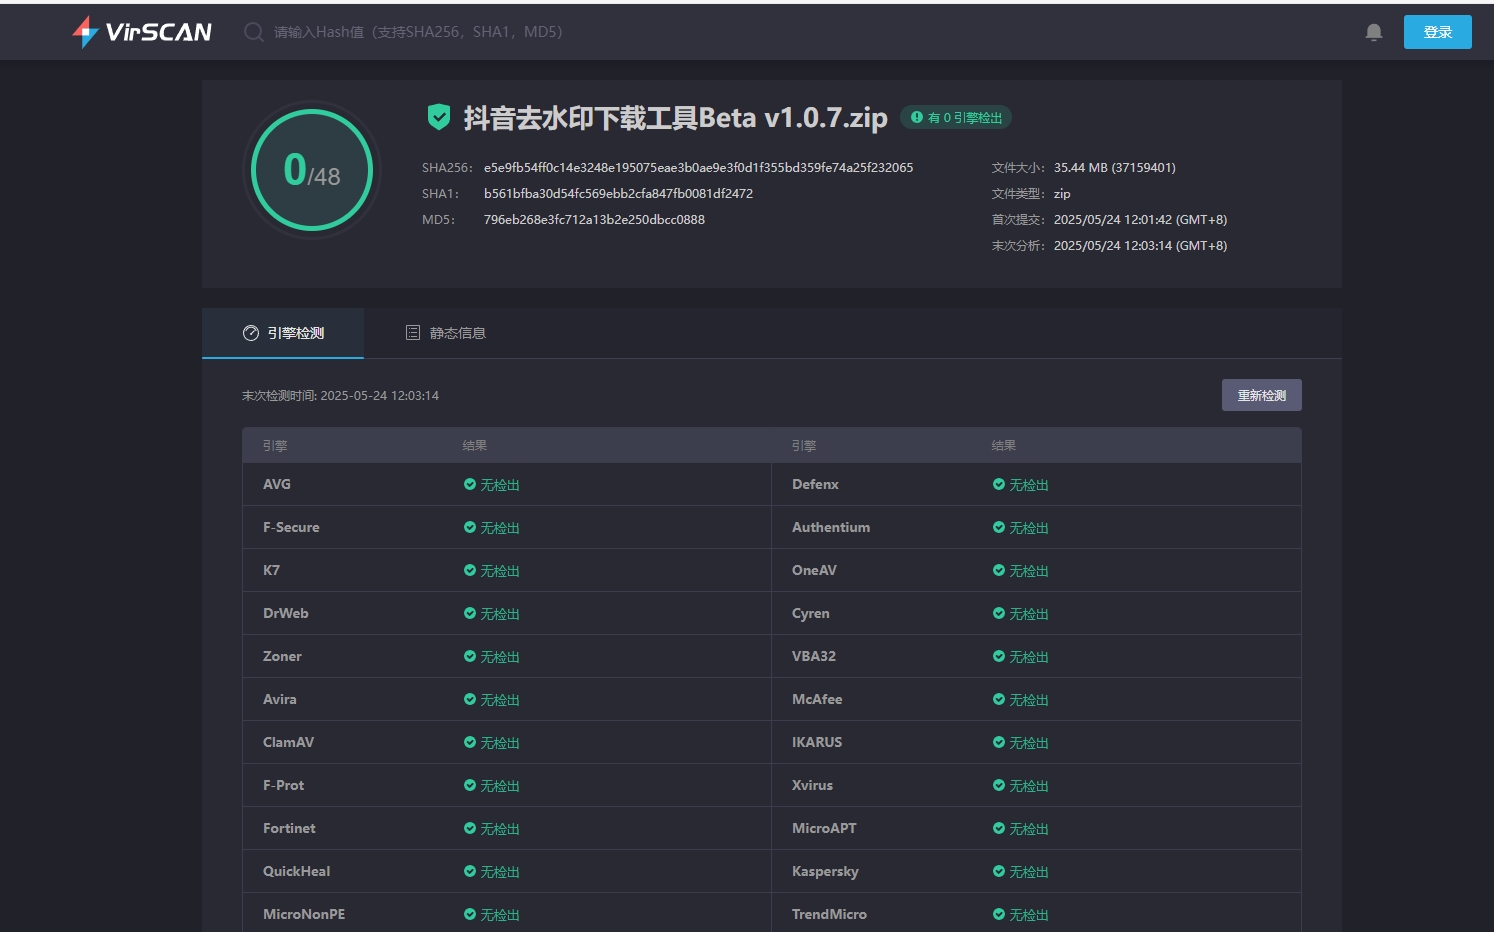Select the QuickHeal engine name
This screenshot has width=1494, height=932.
pos(296,871)
